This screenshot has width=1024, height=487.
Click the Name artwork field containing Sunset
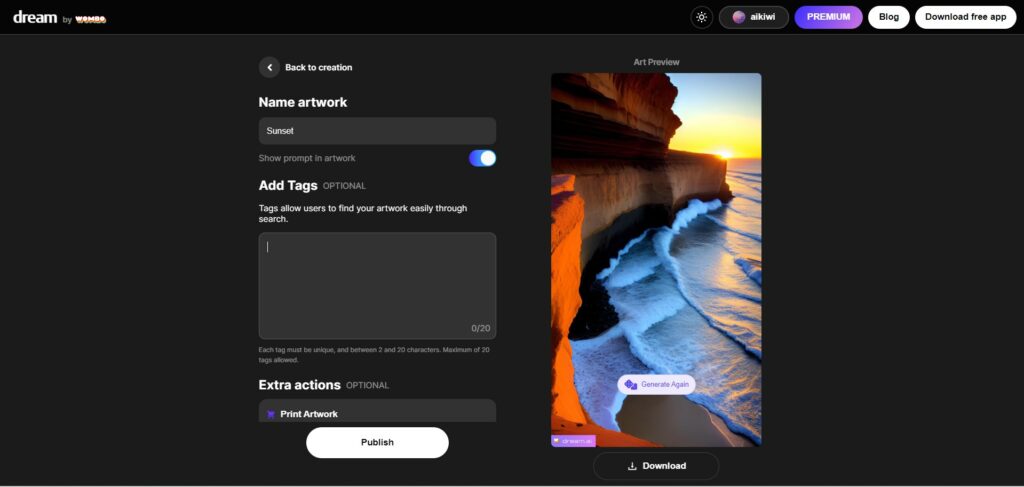[377, 131]
